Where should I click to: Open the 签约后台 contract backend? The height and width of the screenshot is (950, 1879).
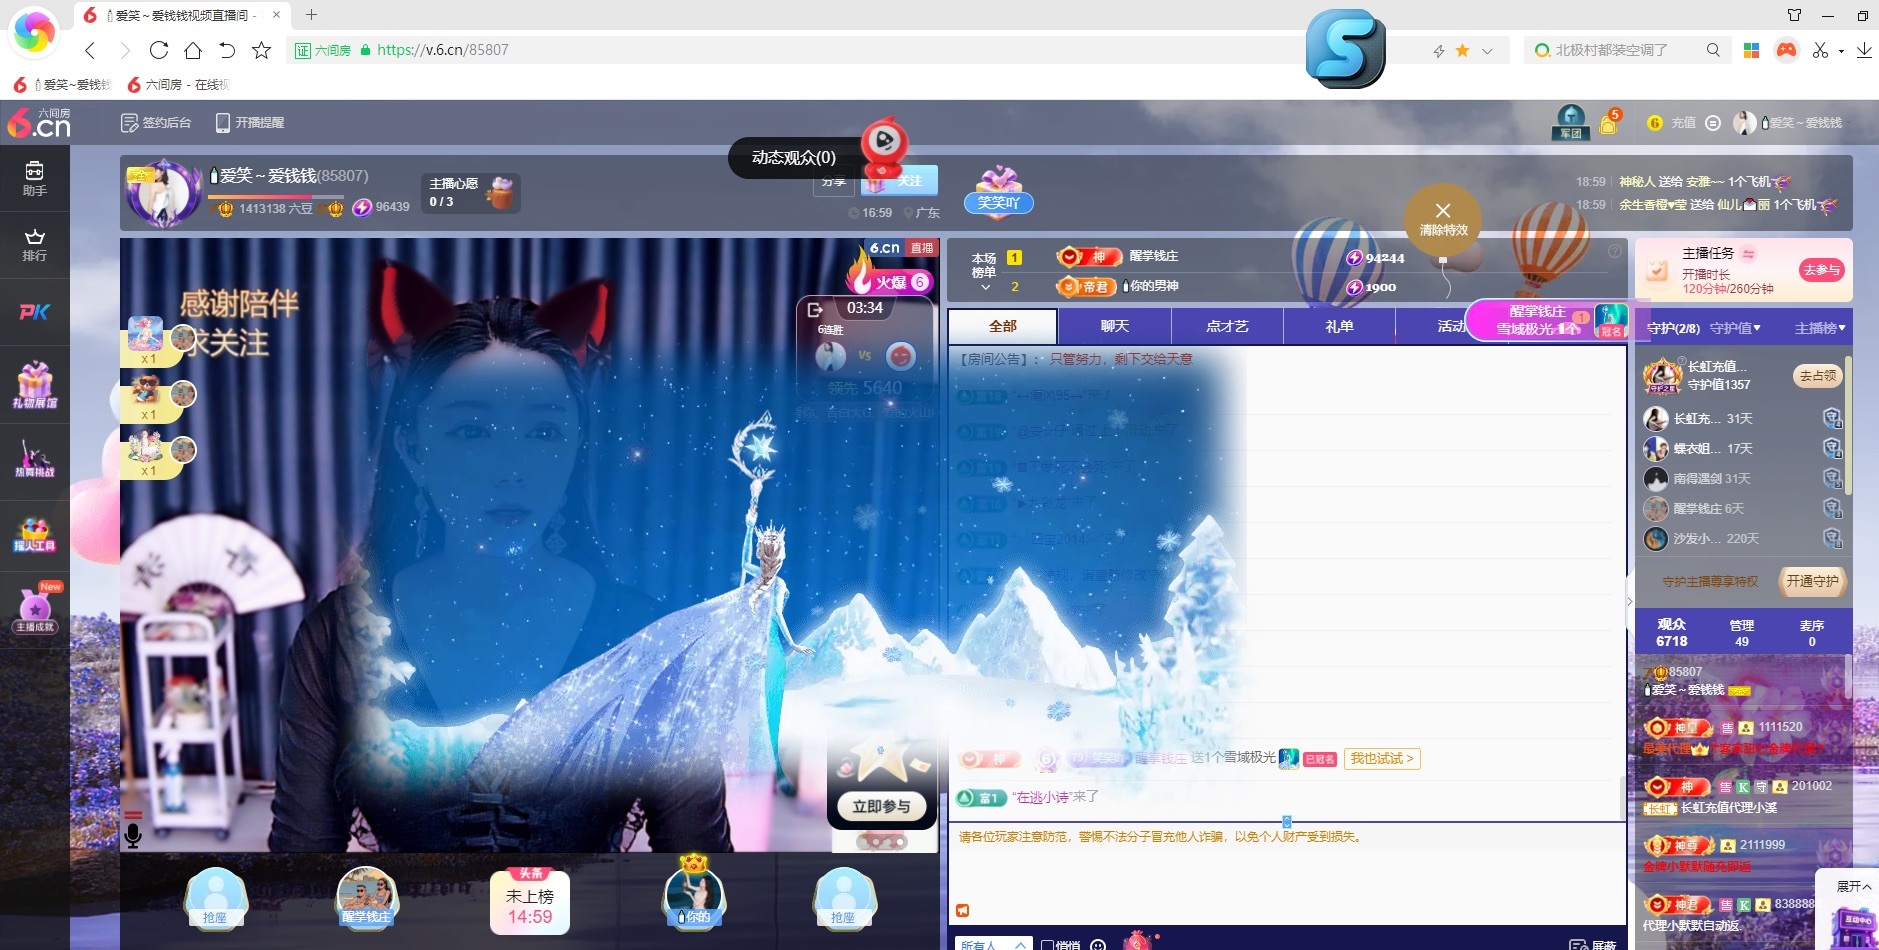156,123
